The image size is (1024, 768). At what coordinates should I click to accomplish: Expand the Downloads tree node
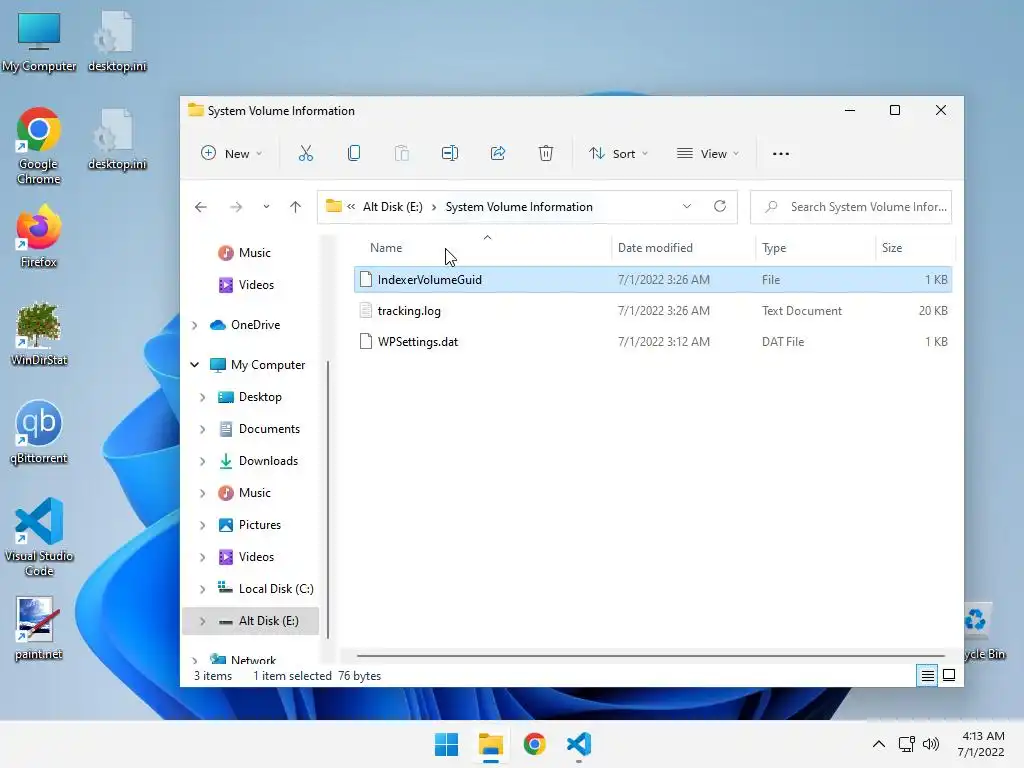pos(202,461)
